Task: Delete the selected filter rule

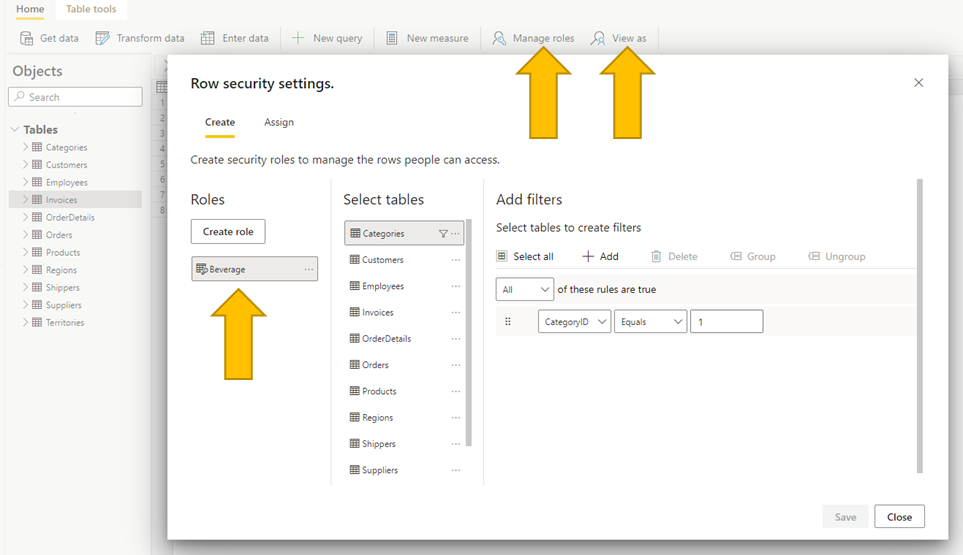Action: click(674, 256)
